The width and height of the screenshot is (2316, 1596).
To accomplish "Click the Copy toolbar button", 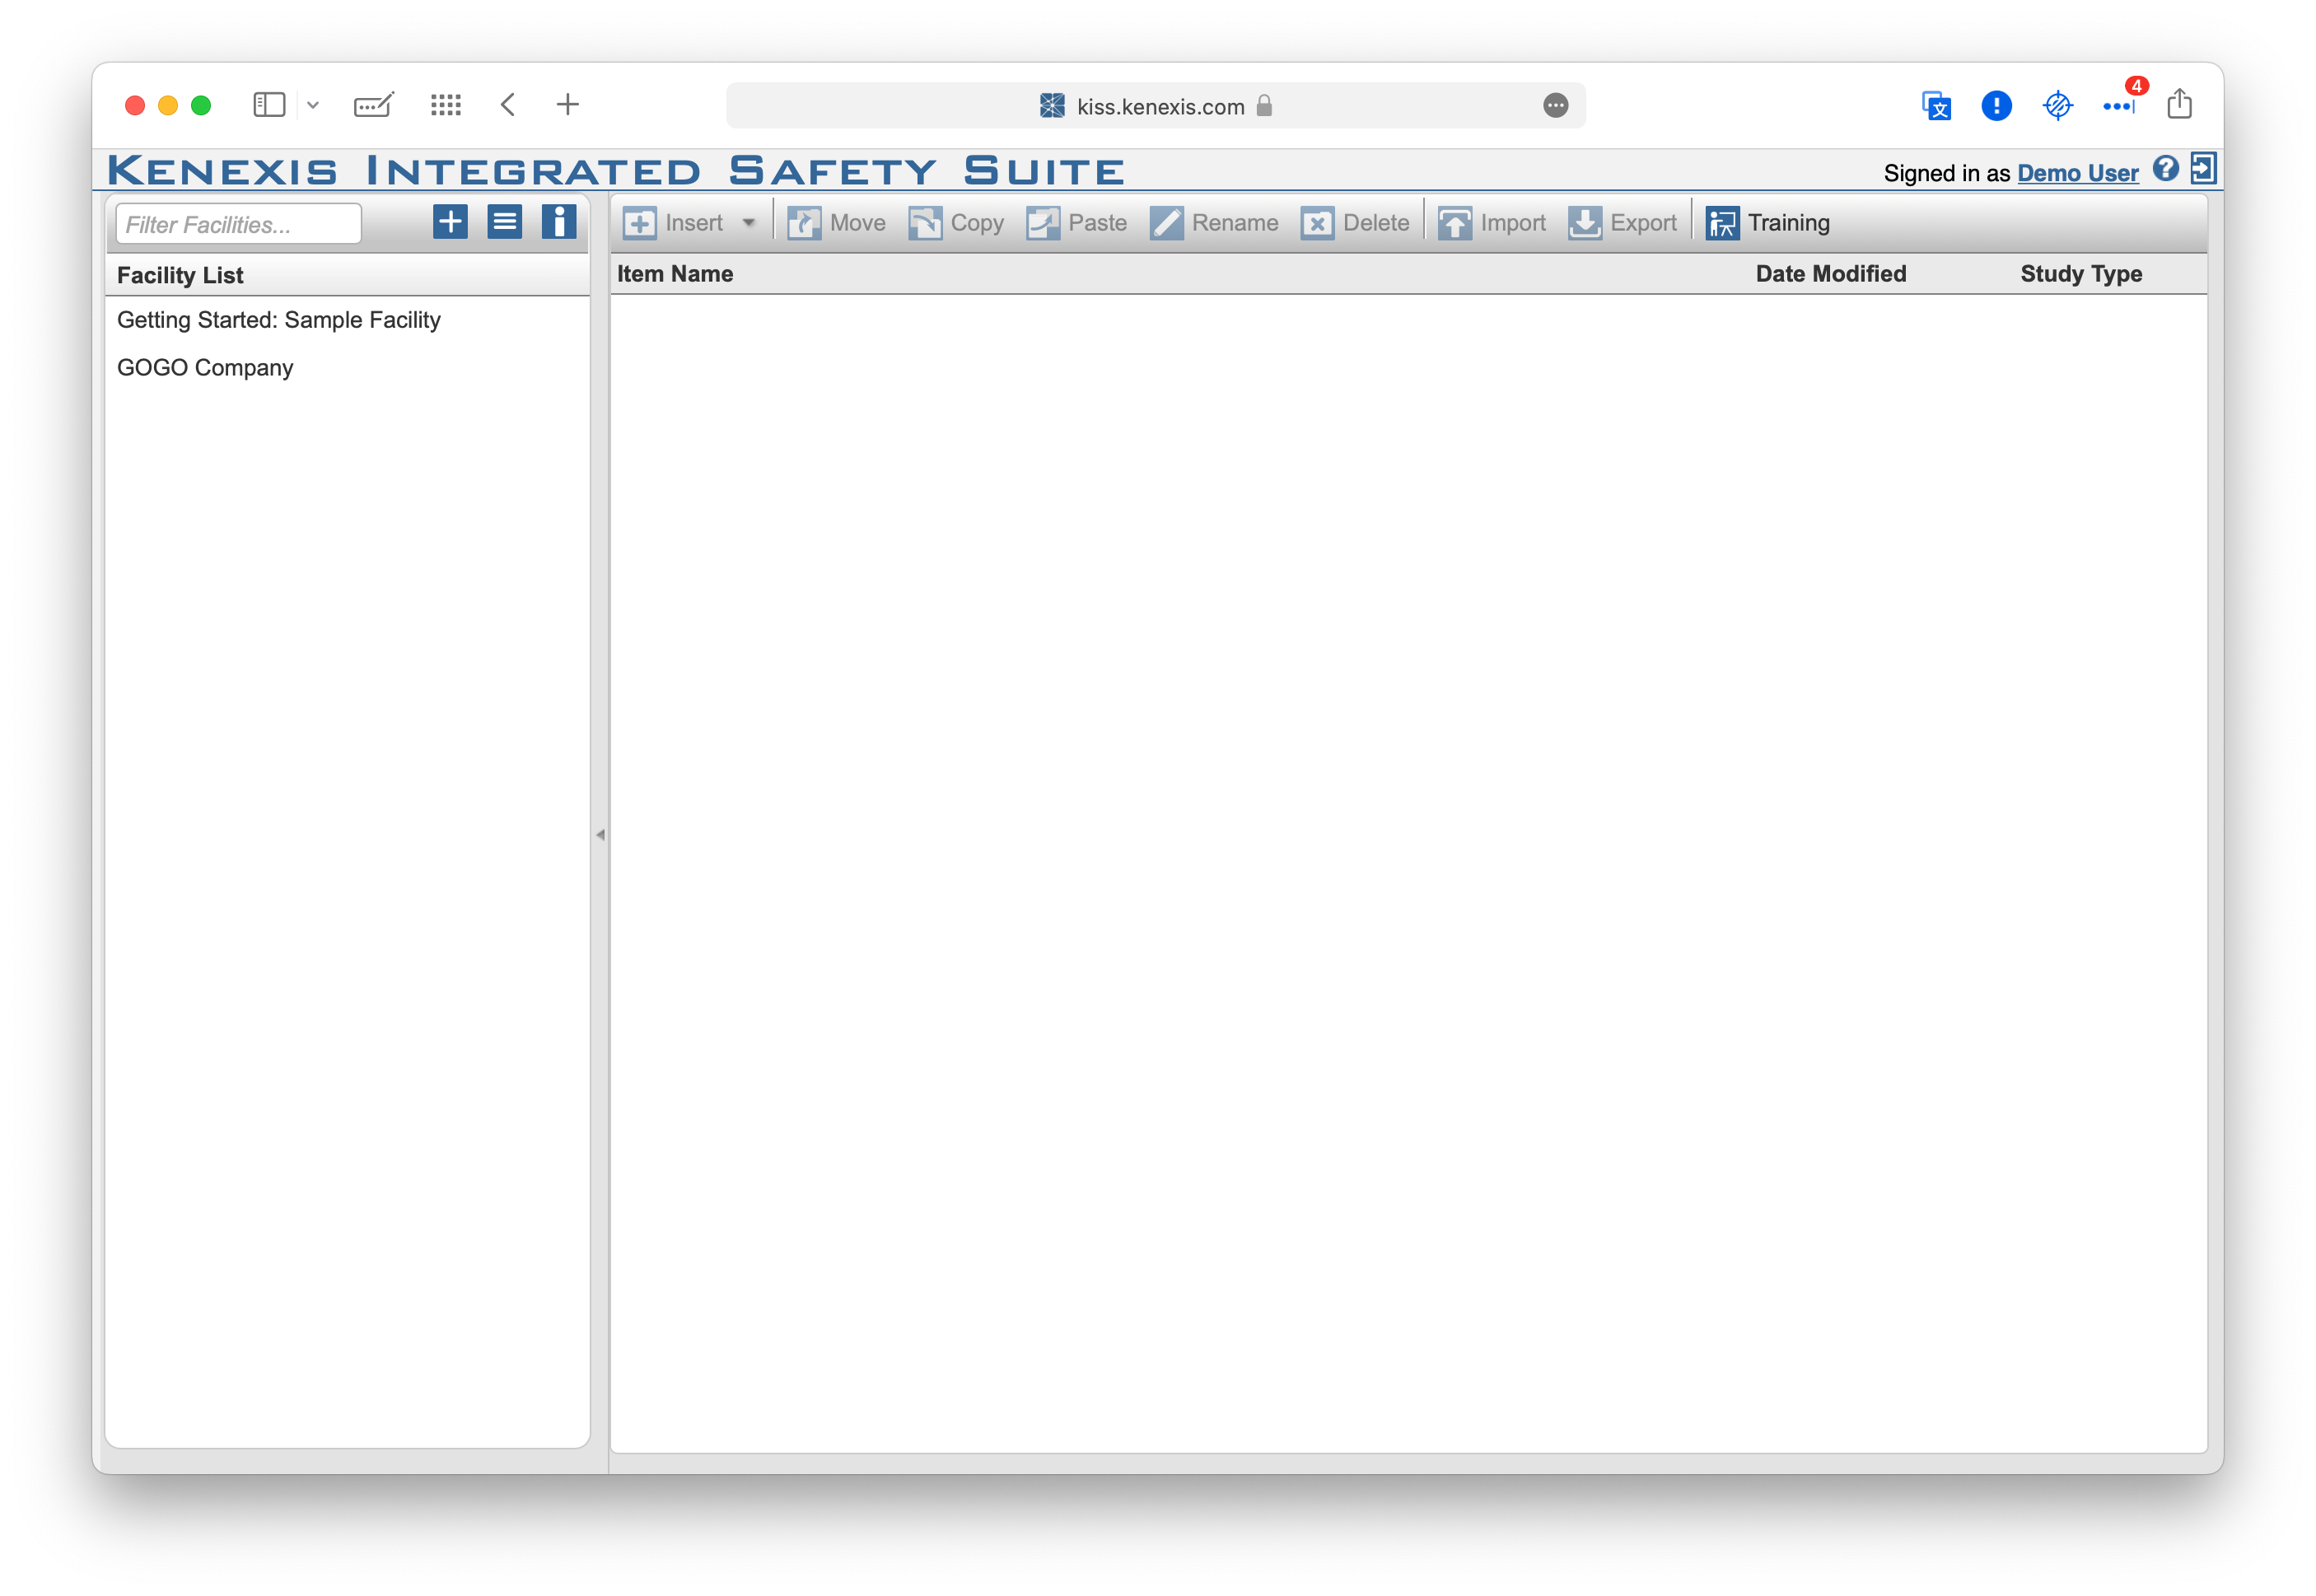I will 956,223.
